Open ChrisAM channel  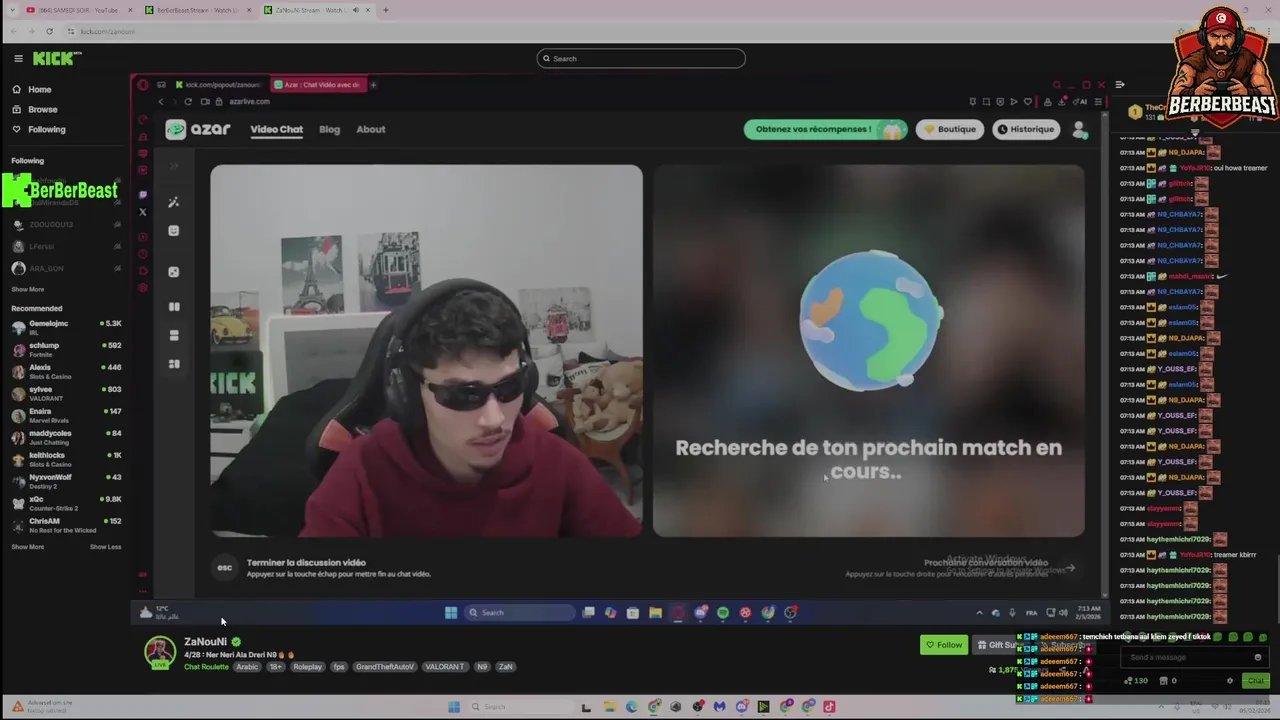[65, 524]
